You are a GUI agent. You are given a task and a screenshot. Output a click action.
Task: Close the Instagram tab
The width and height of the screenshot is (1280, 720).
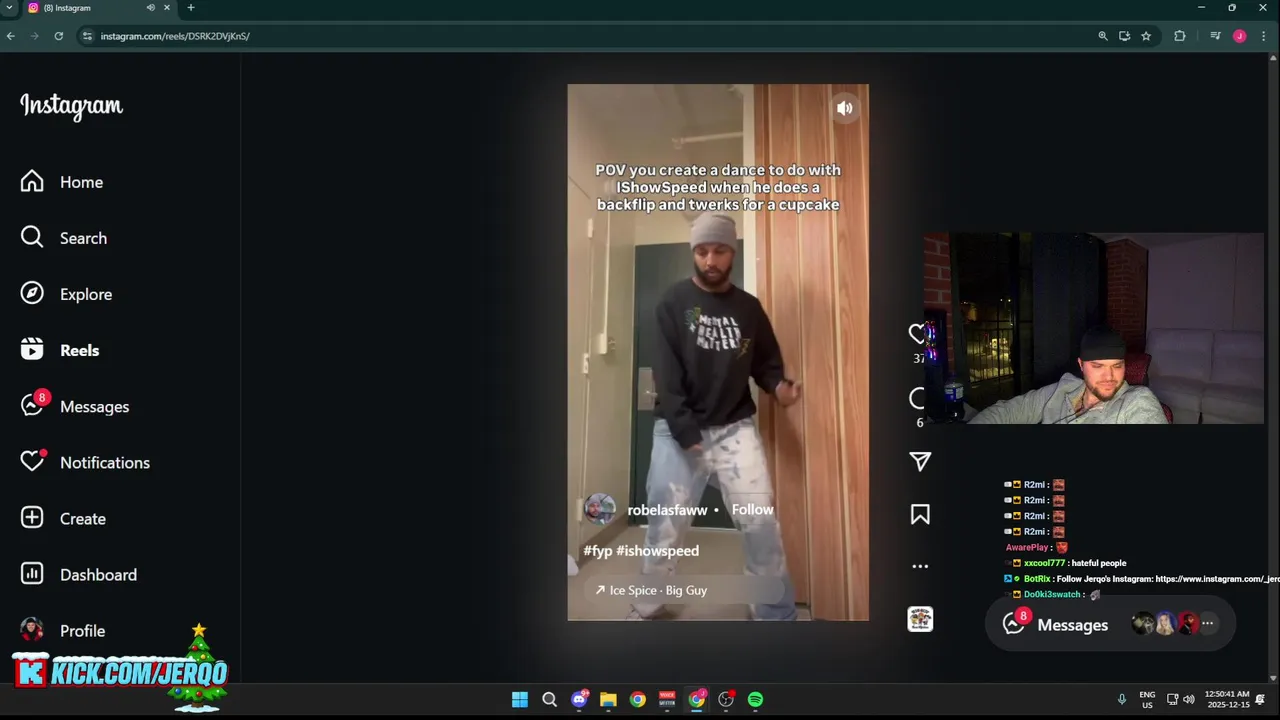coord(167,8)
